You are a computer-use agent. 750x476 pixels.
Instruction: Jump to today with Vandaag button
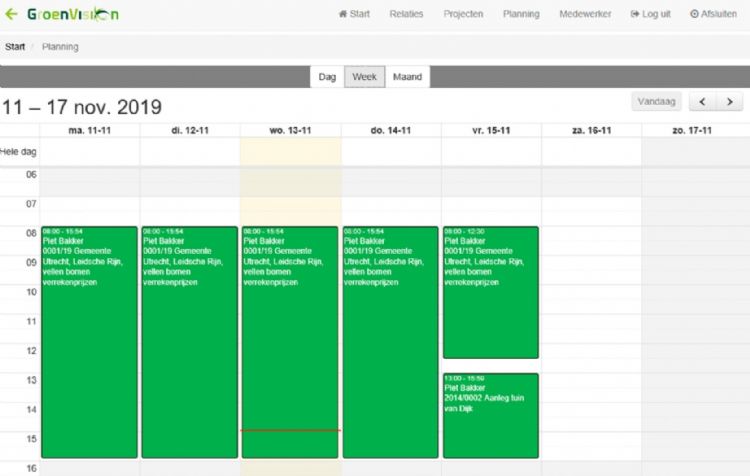657,102
